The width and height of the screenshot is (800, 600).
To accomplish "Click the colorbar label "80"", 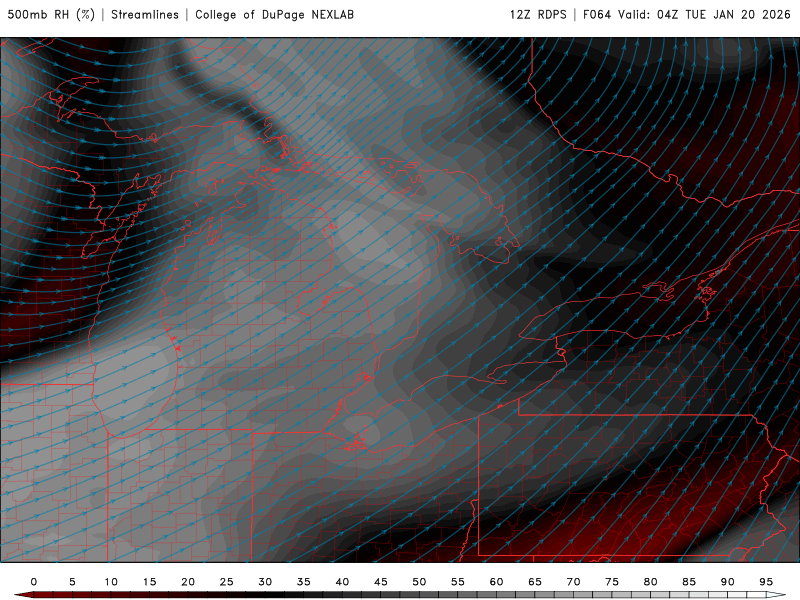I will pos(651,582).
